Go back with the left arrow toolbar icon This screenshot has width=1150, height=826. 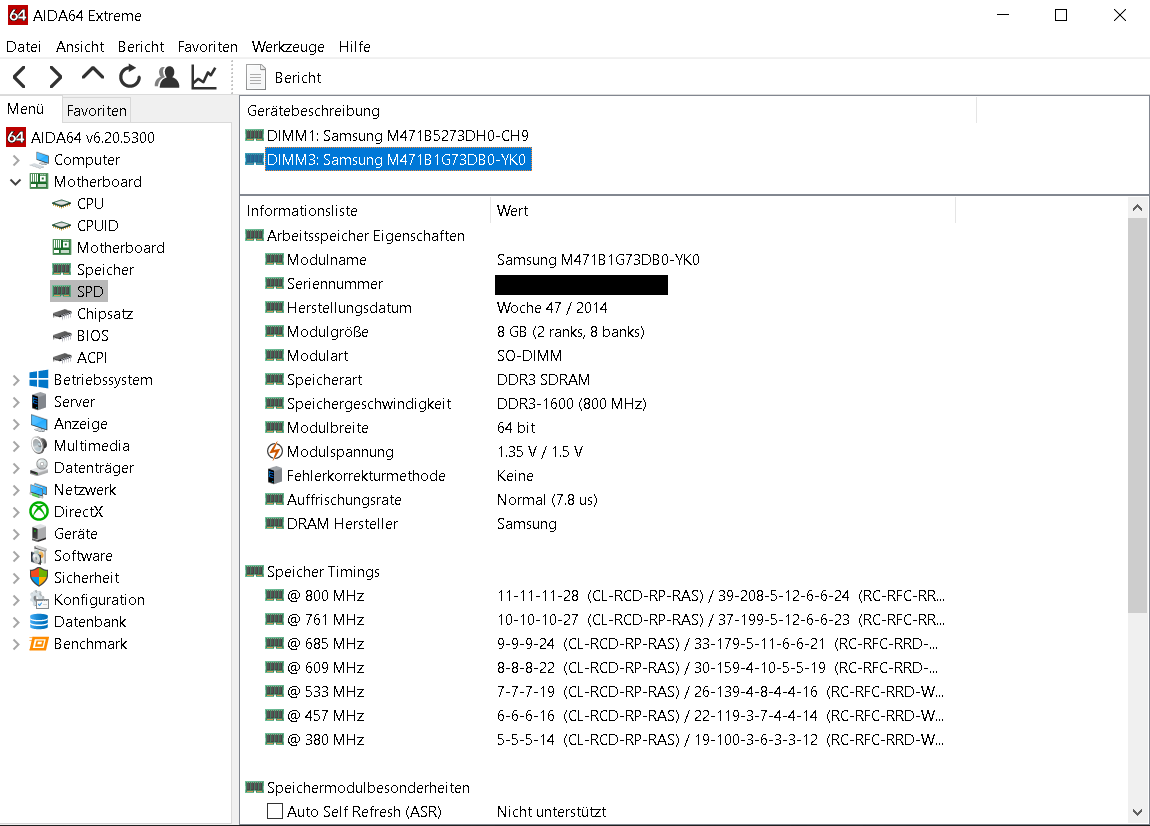[x=20, y=77]
